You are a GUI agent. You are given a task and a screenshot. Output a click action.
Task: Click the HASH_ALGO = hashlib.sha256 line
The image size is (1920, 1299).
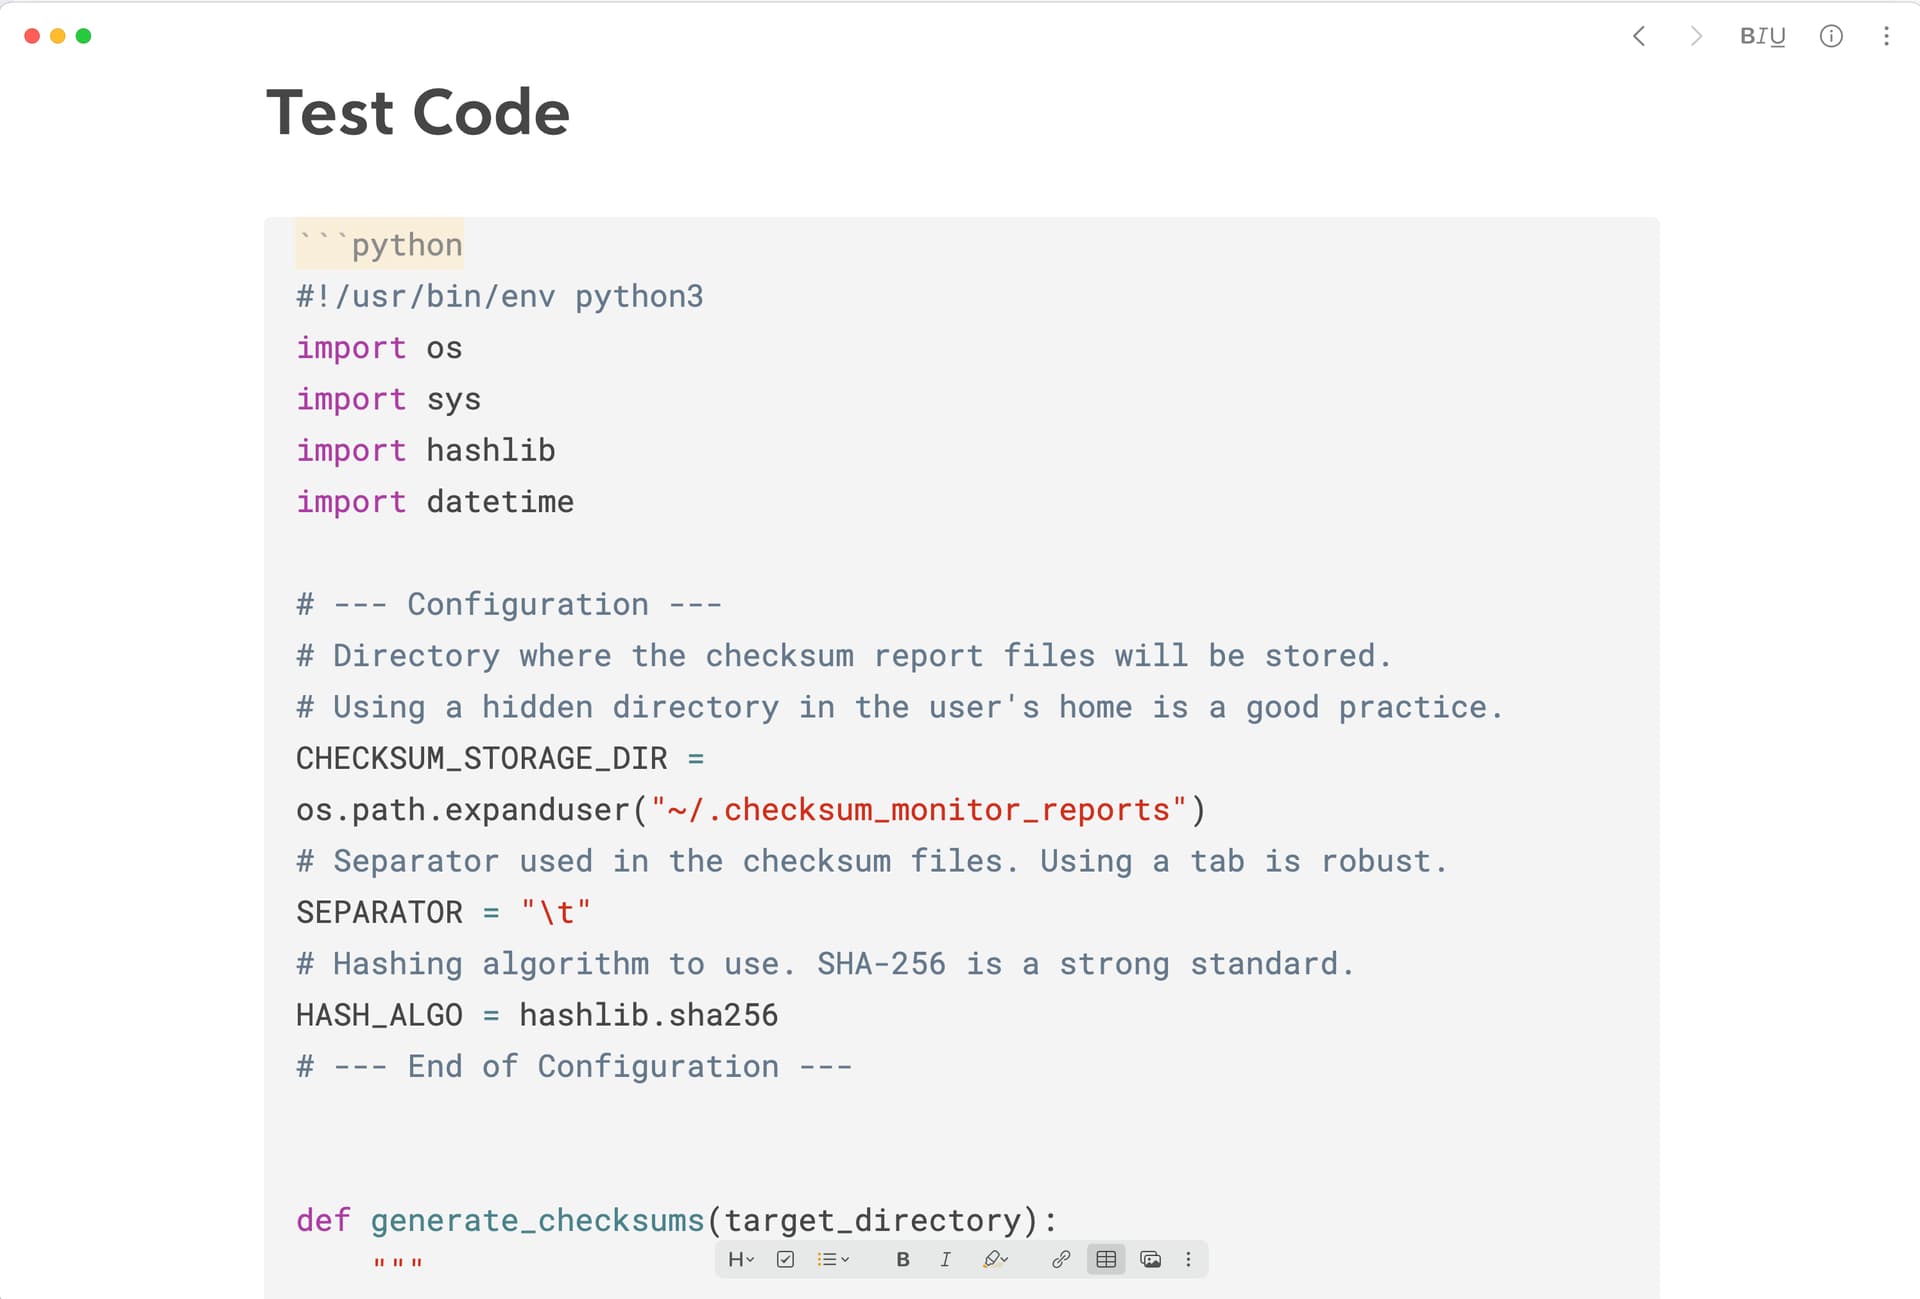coord(537,1015)
